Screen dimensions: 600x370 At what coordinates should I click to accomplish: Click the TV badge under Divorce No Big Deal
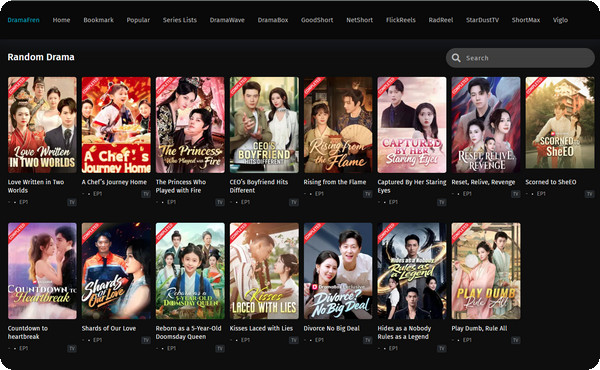(x=368, y=340)
